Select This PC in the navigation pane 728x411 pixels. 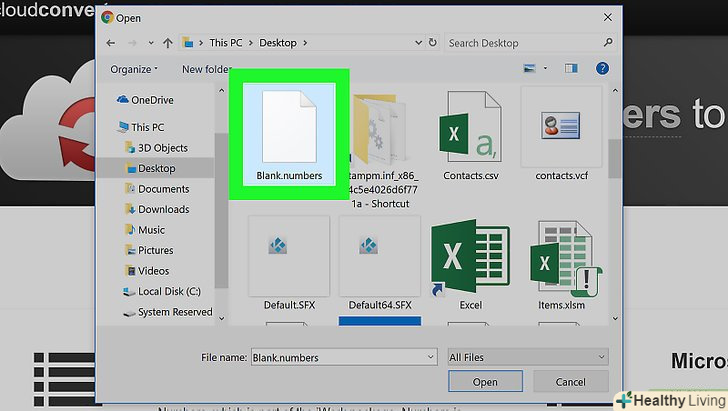coord(141,127)
